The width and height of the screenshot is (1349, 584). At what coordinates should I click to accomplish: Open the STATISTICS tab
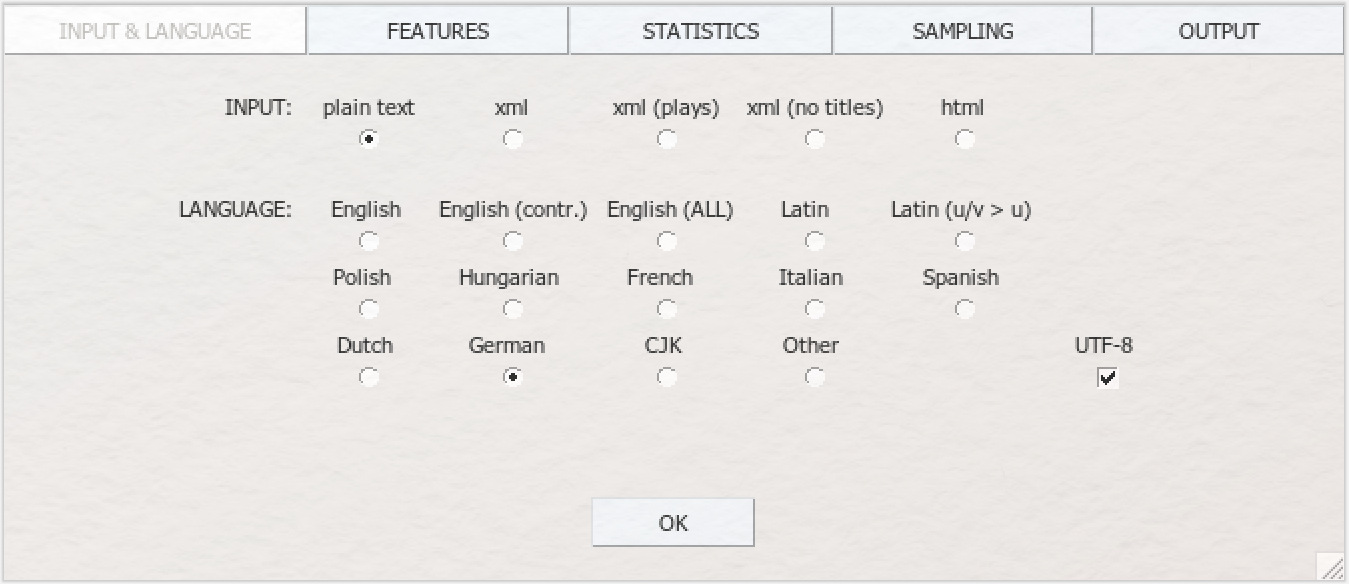(700, 31)
